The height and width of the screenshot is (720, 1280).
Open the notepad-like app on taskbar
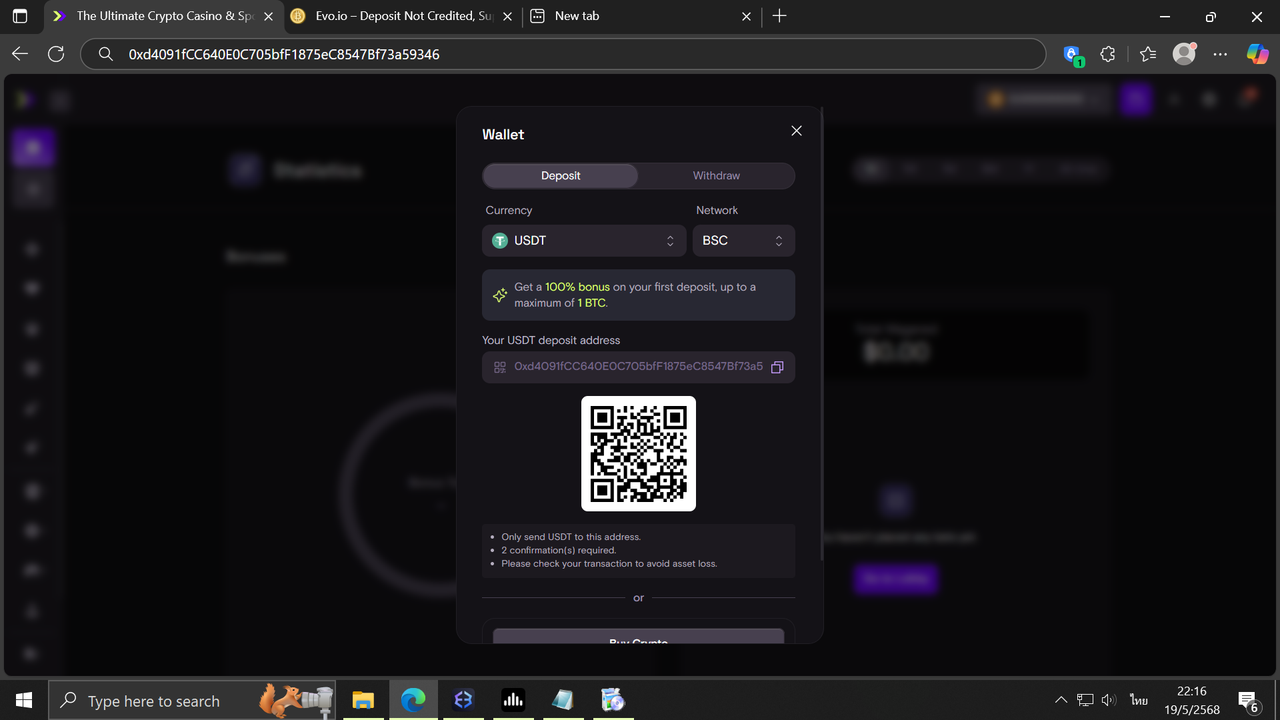click(x=563, y=700)
